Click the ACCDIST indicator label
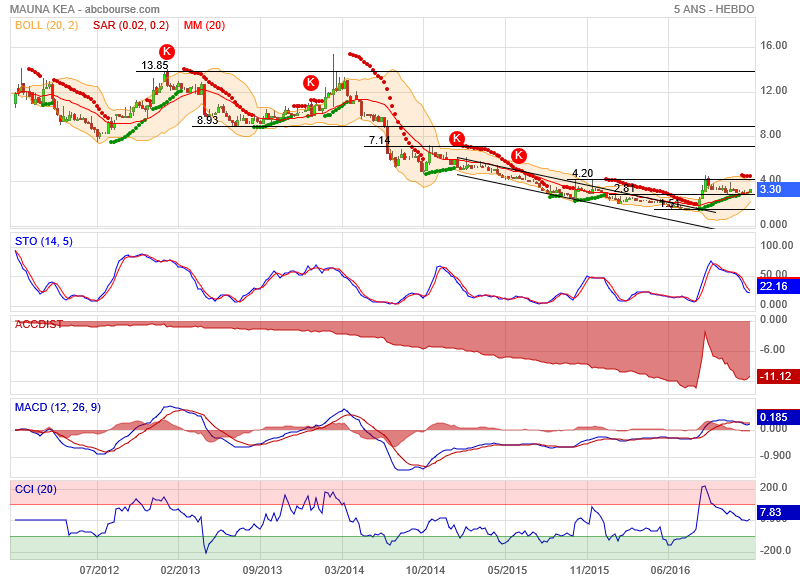This screenshot has height=580, width=800. click(39, 324)
